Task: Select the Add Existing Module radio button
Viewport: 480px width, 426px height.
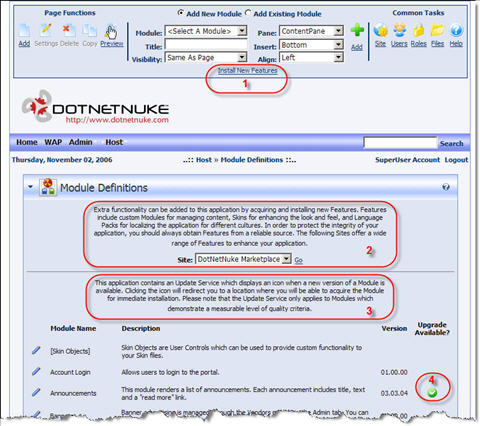Action: 248,13
